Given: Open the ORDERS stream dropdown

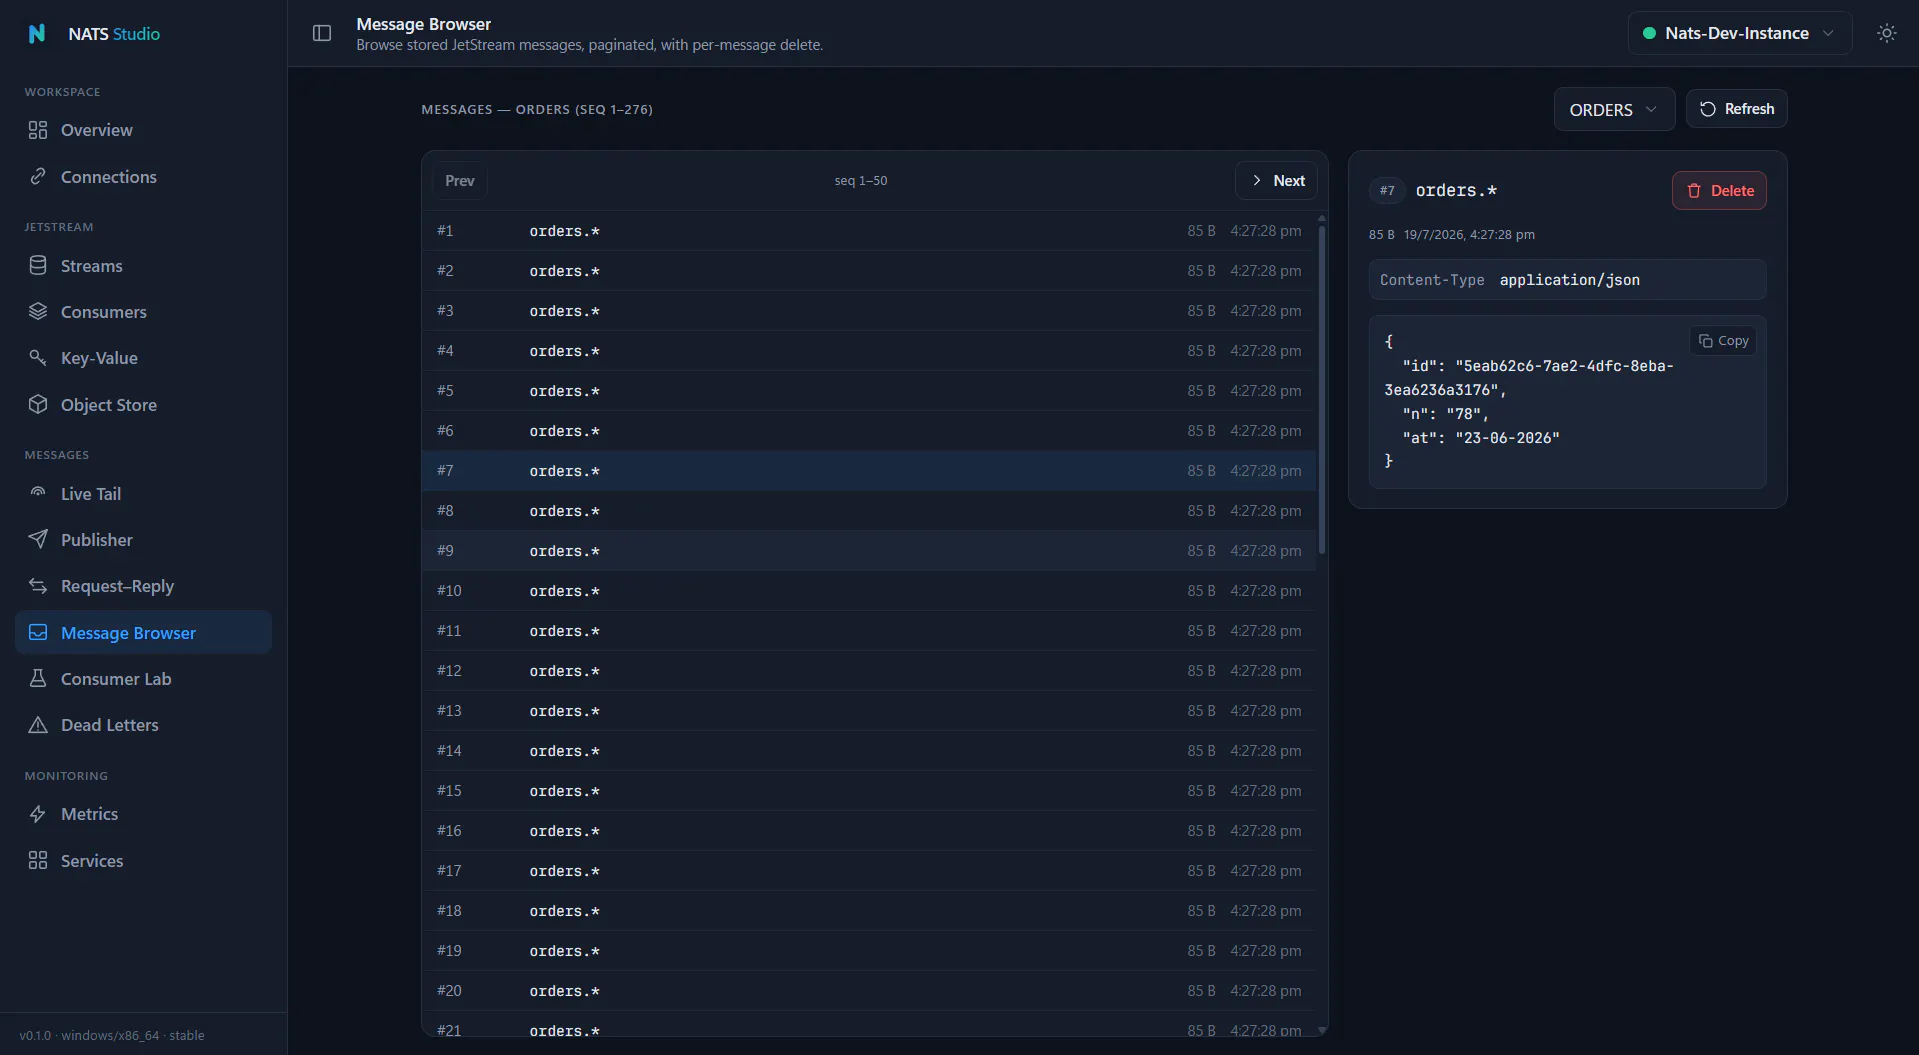Looking at the screenshot, I should (x=1613, y=109).
